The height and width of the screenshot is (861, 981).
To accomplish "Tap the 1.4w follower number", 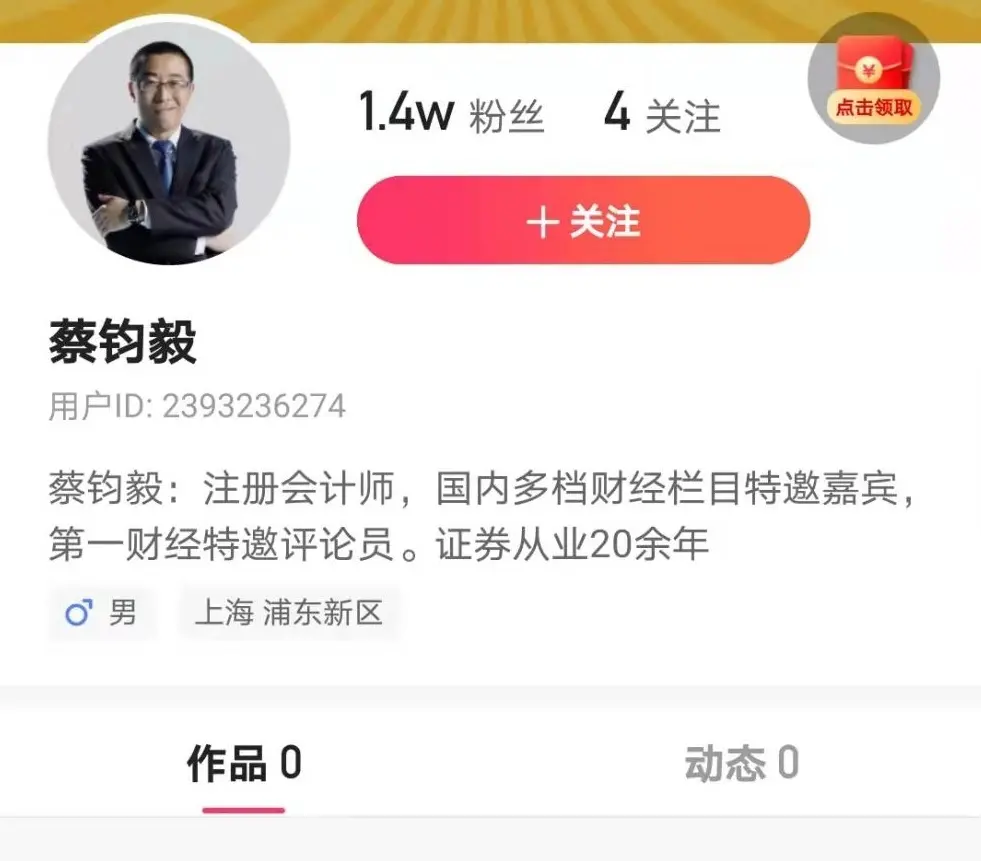I will click(x=407, y=112).
